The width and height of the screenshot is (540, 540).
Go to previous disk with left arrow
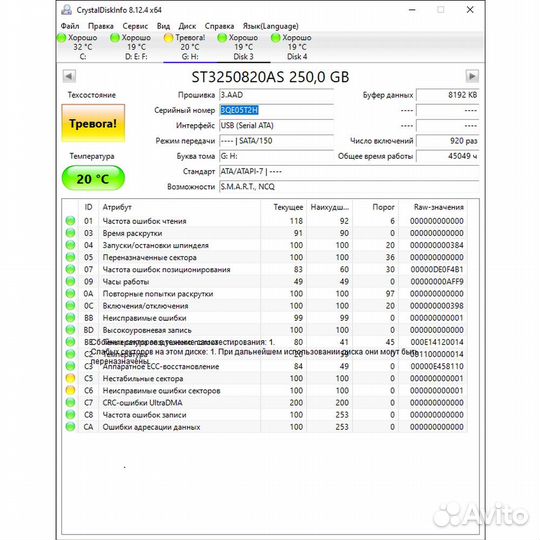click(69, 76)
